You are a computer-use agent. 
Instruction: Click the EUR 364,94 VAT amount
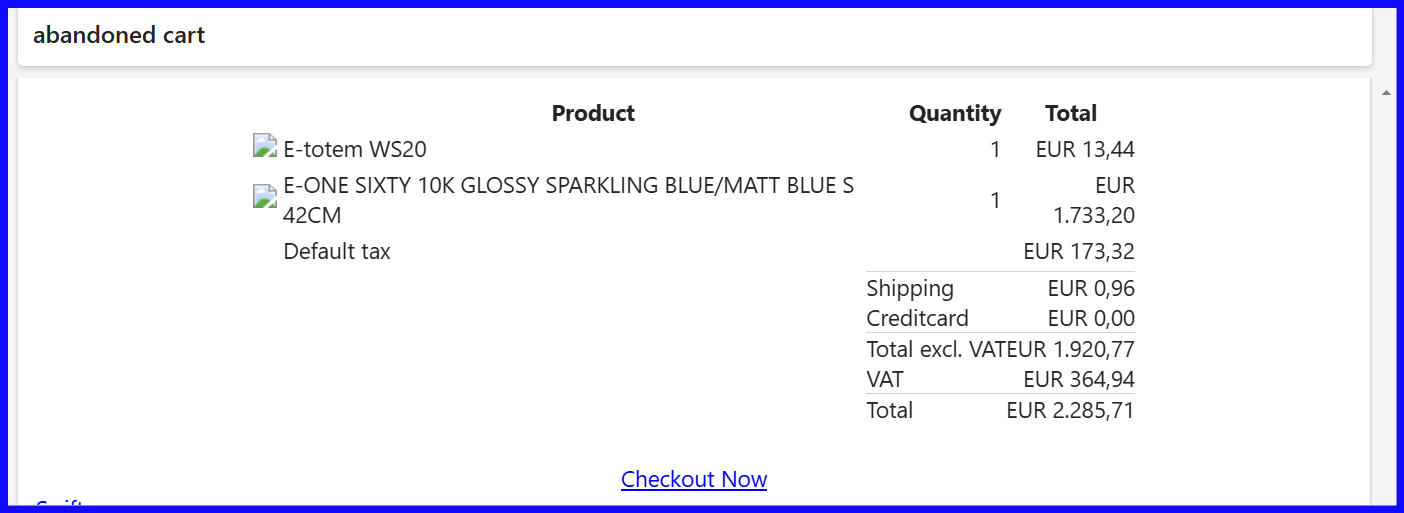point(1079,380)
